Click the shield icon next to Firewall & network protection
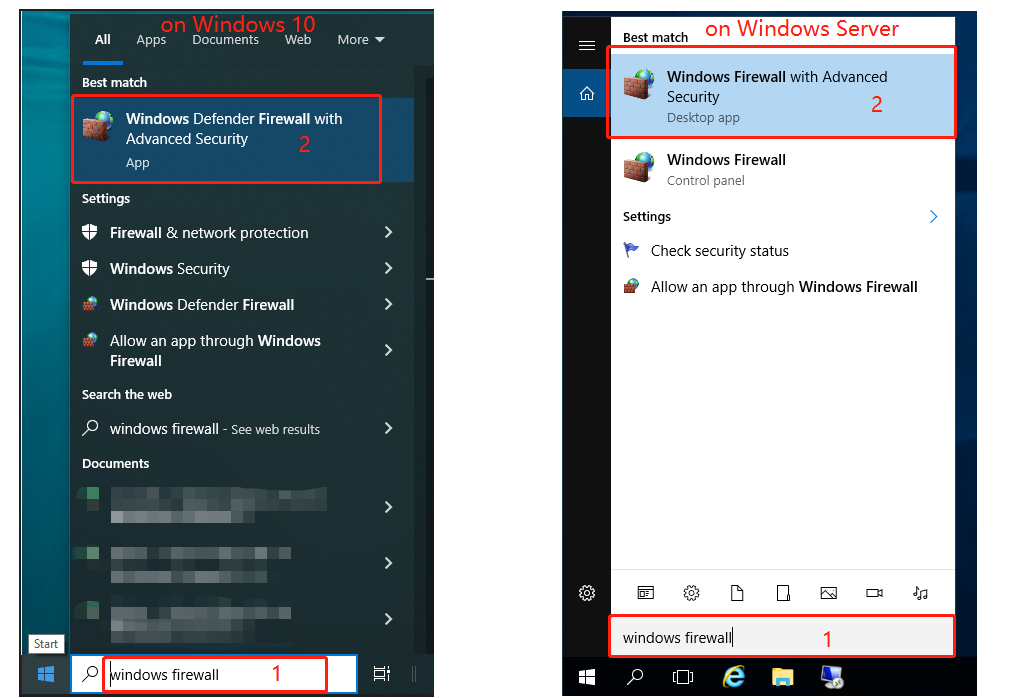This screenshot has width=1009, height=698. (x=90, y=232)
